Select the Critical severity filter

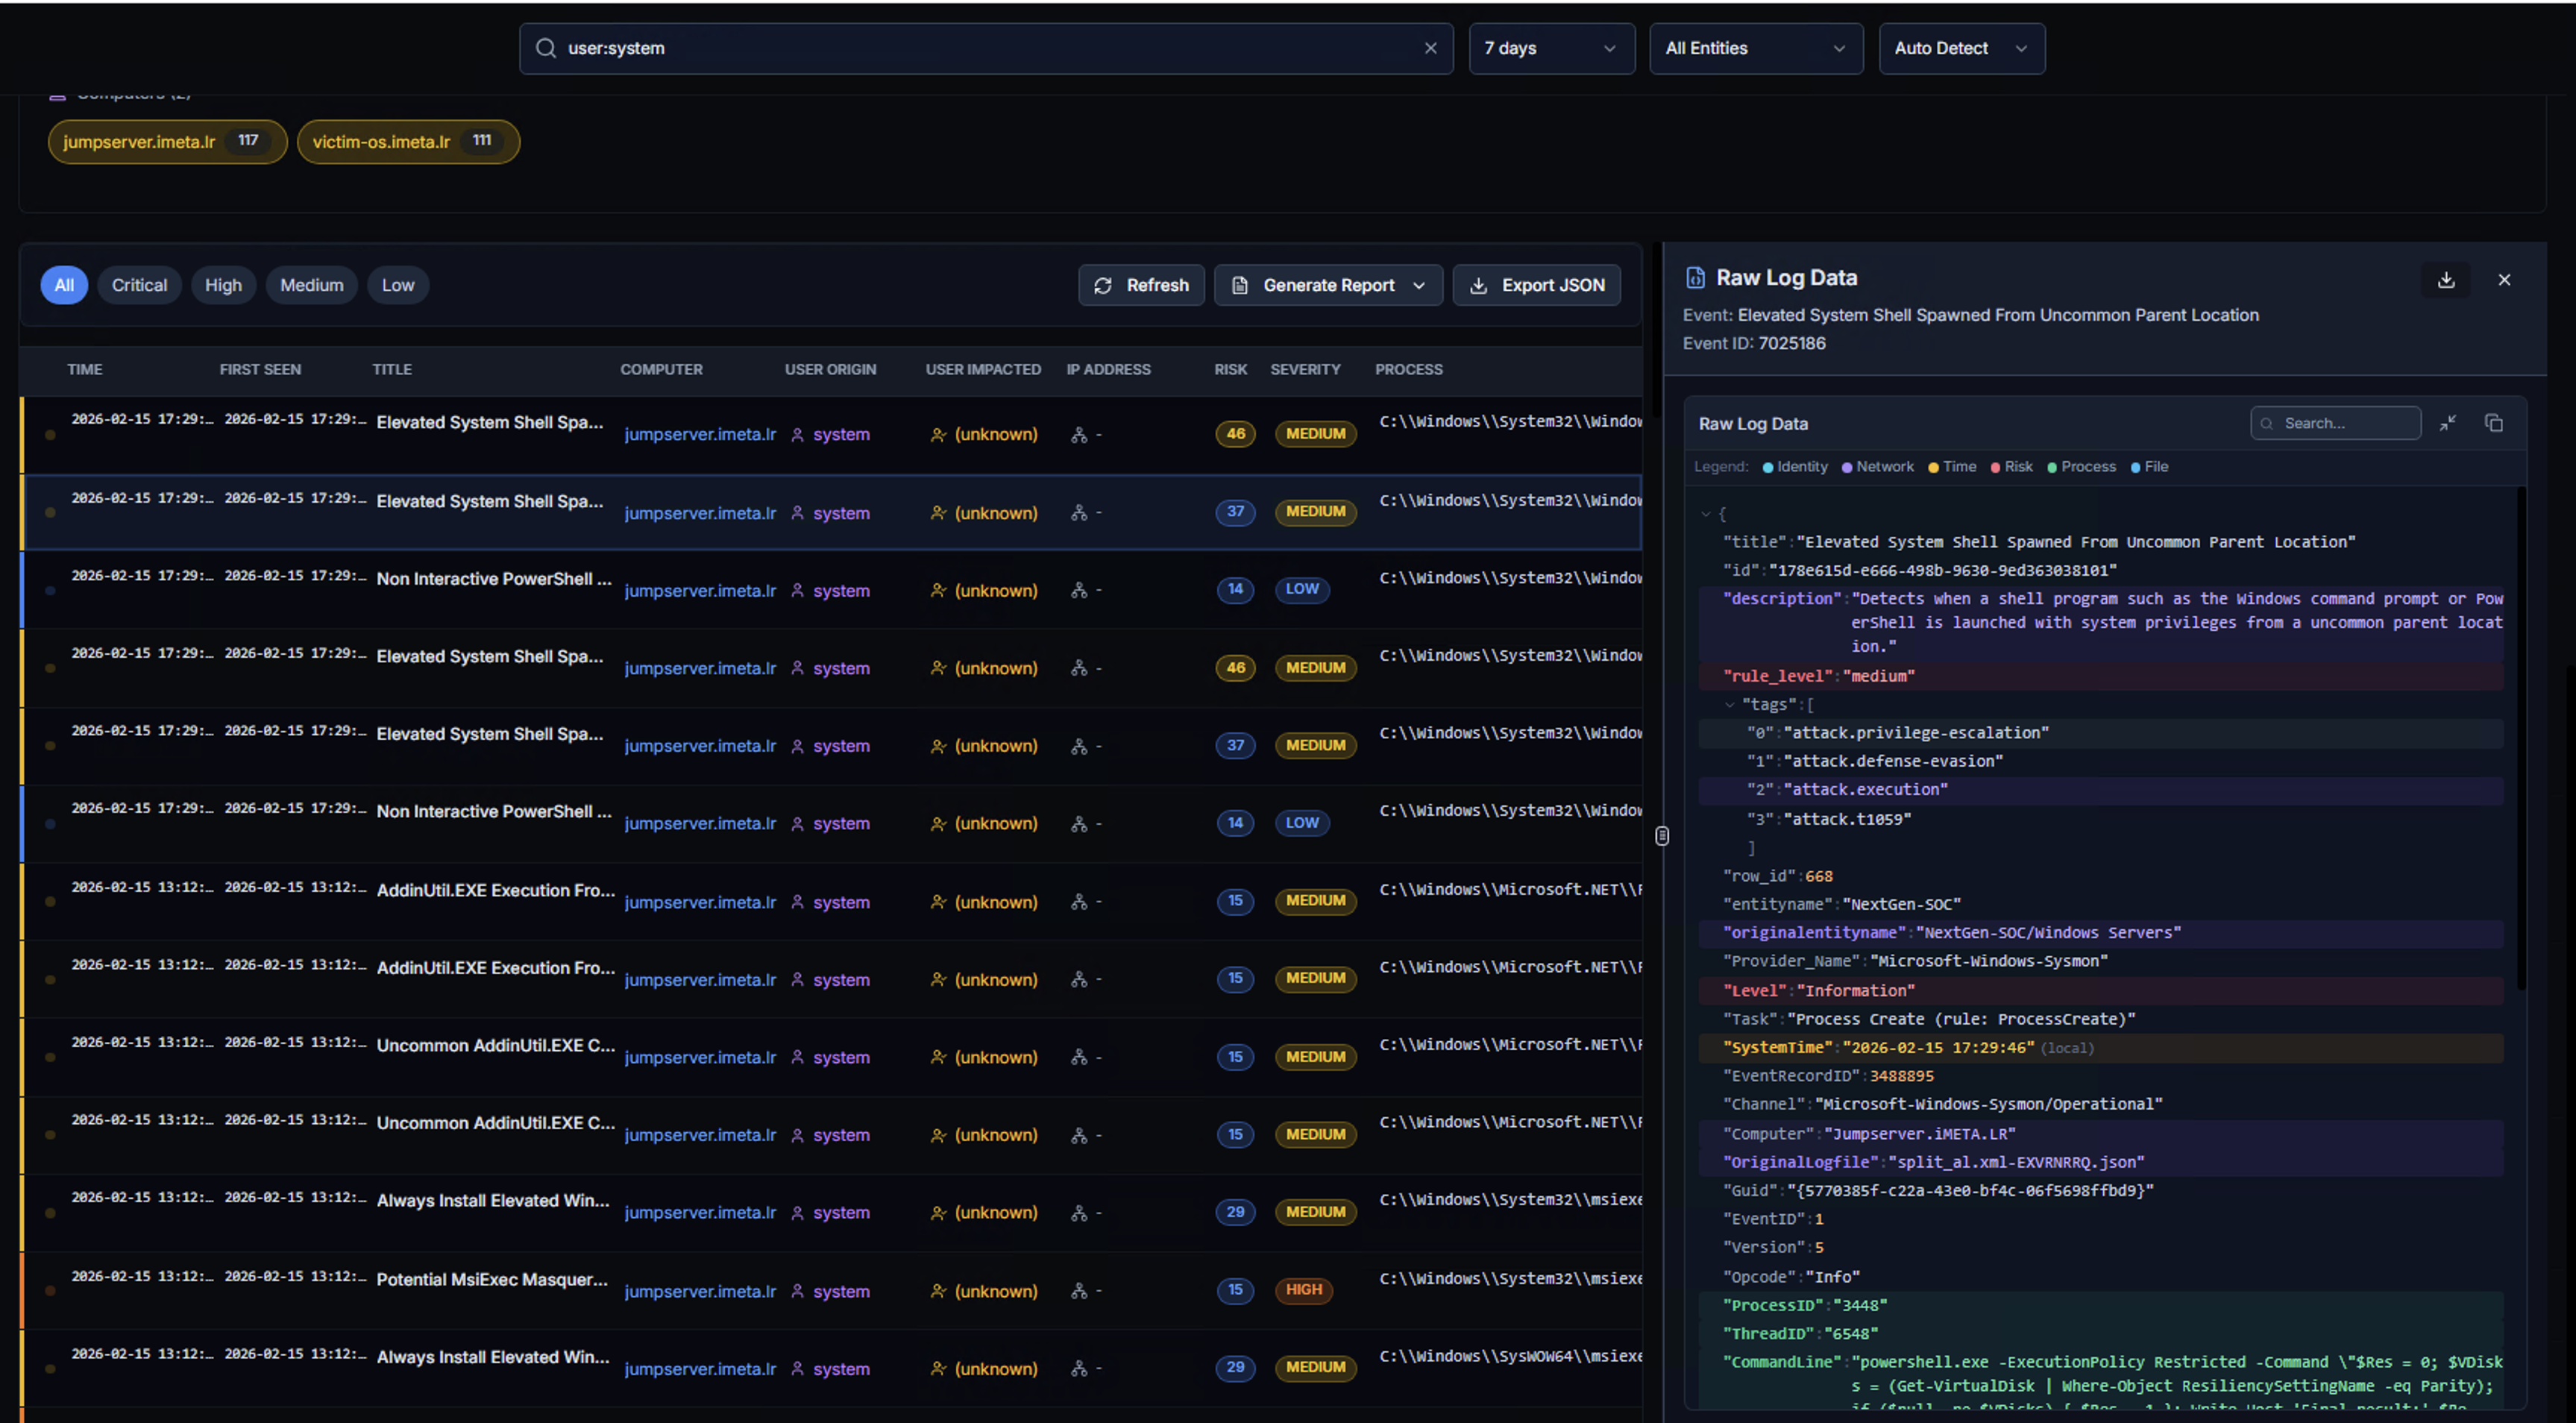tap(139, 285)
